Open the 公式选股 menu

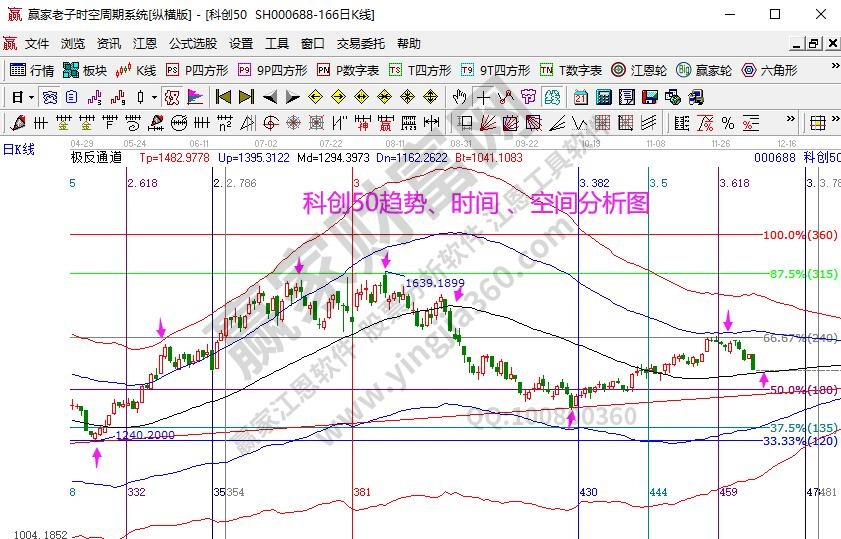click(192, 44)
